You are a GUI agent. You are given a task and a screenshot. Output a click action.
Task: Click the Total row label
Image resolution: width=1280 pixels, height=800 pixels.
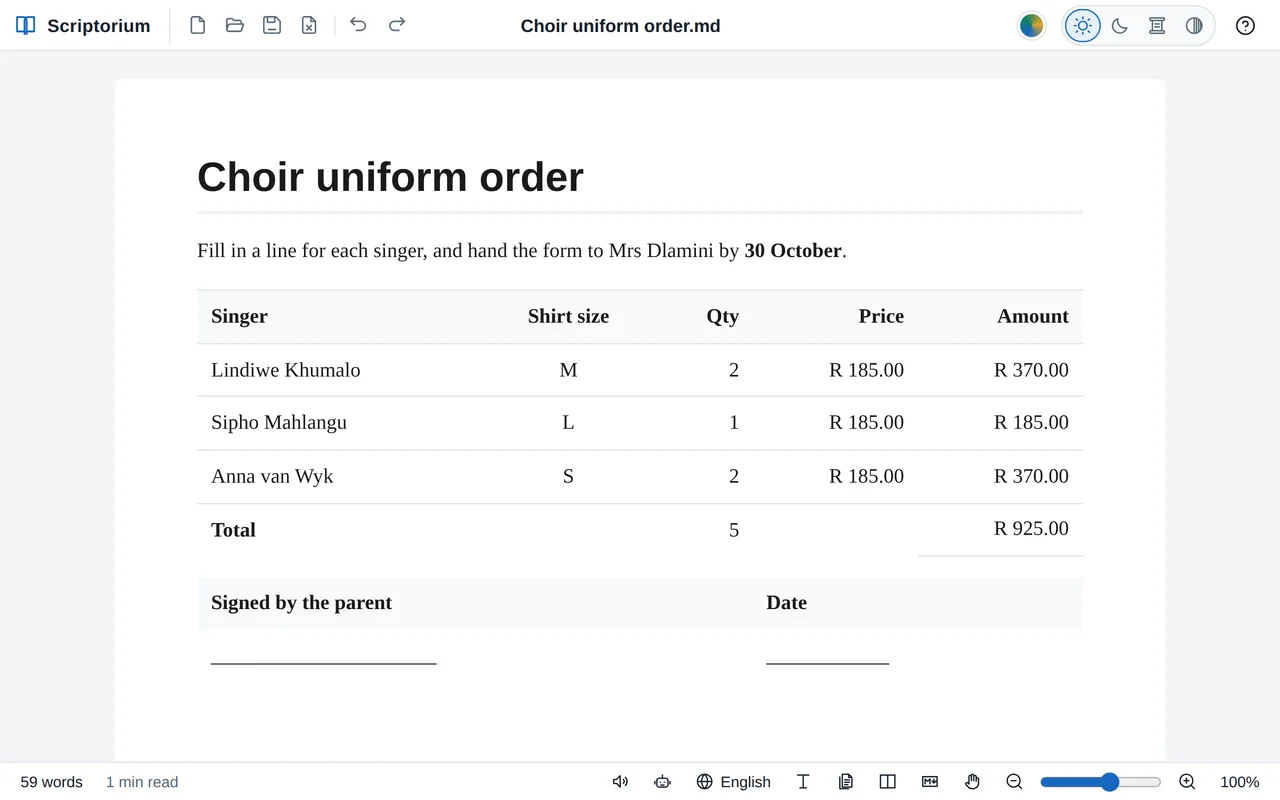(233, 530)
